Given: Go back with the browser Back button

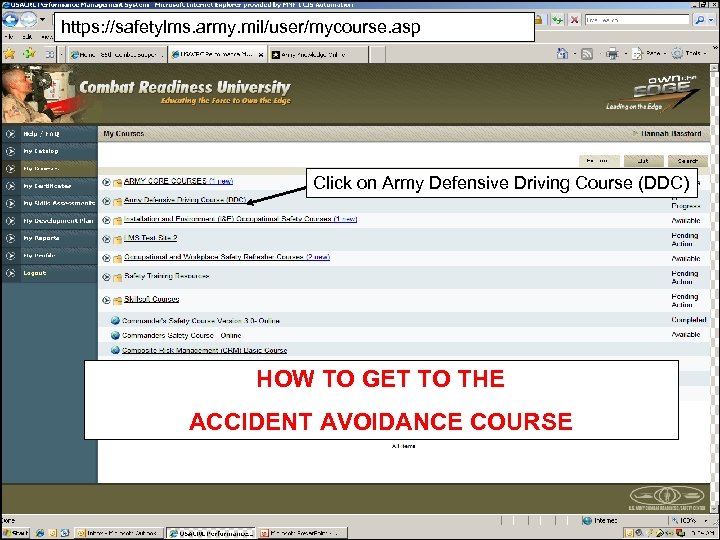Looking at the screenshot, I should (11, 19).
